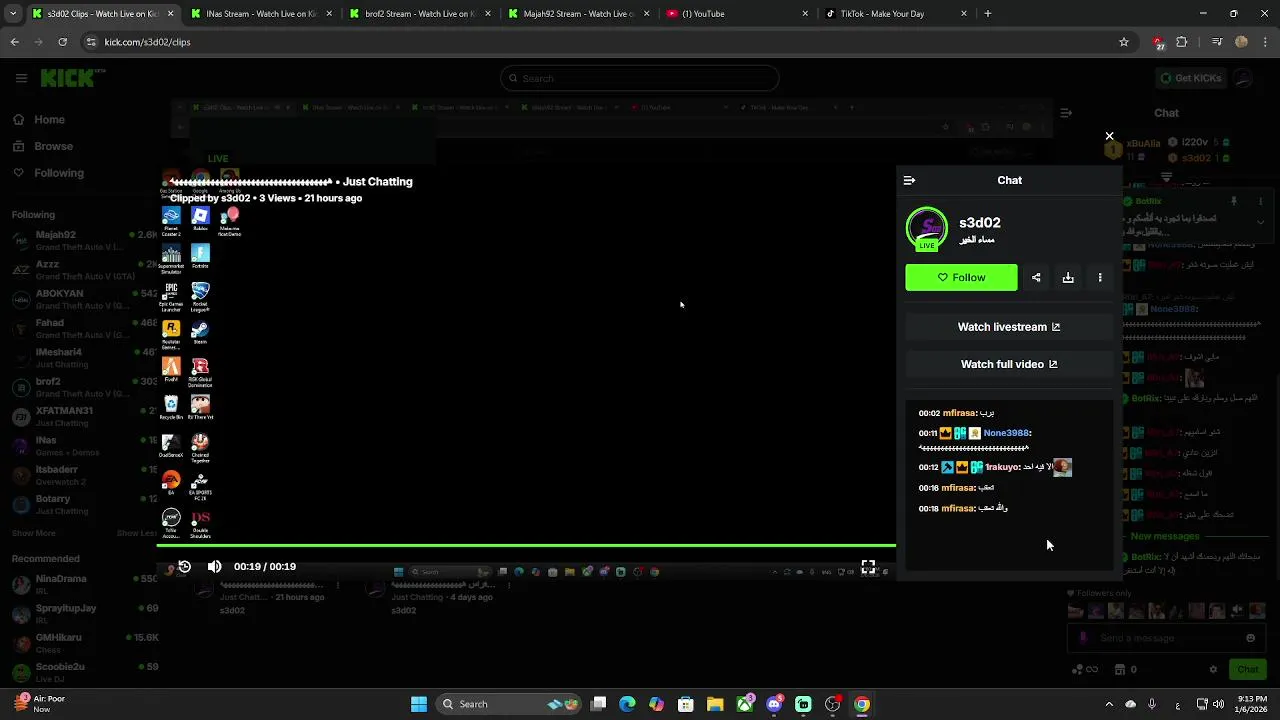Focus the Kick search field

tap(640, 78)
